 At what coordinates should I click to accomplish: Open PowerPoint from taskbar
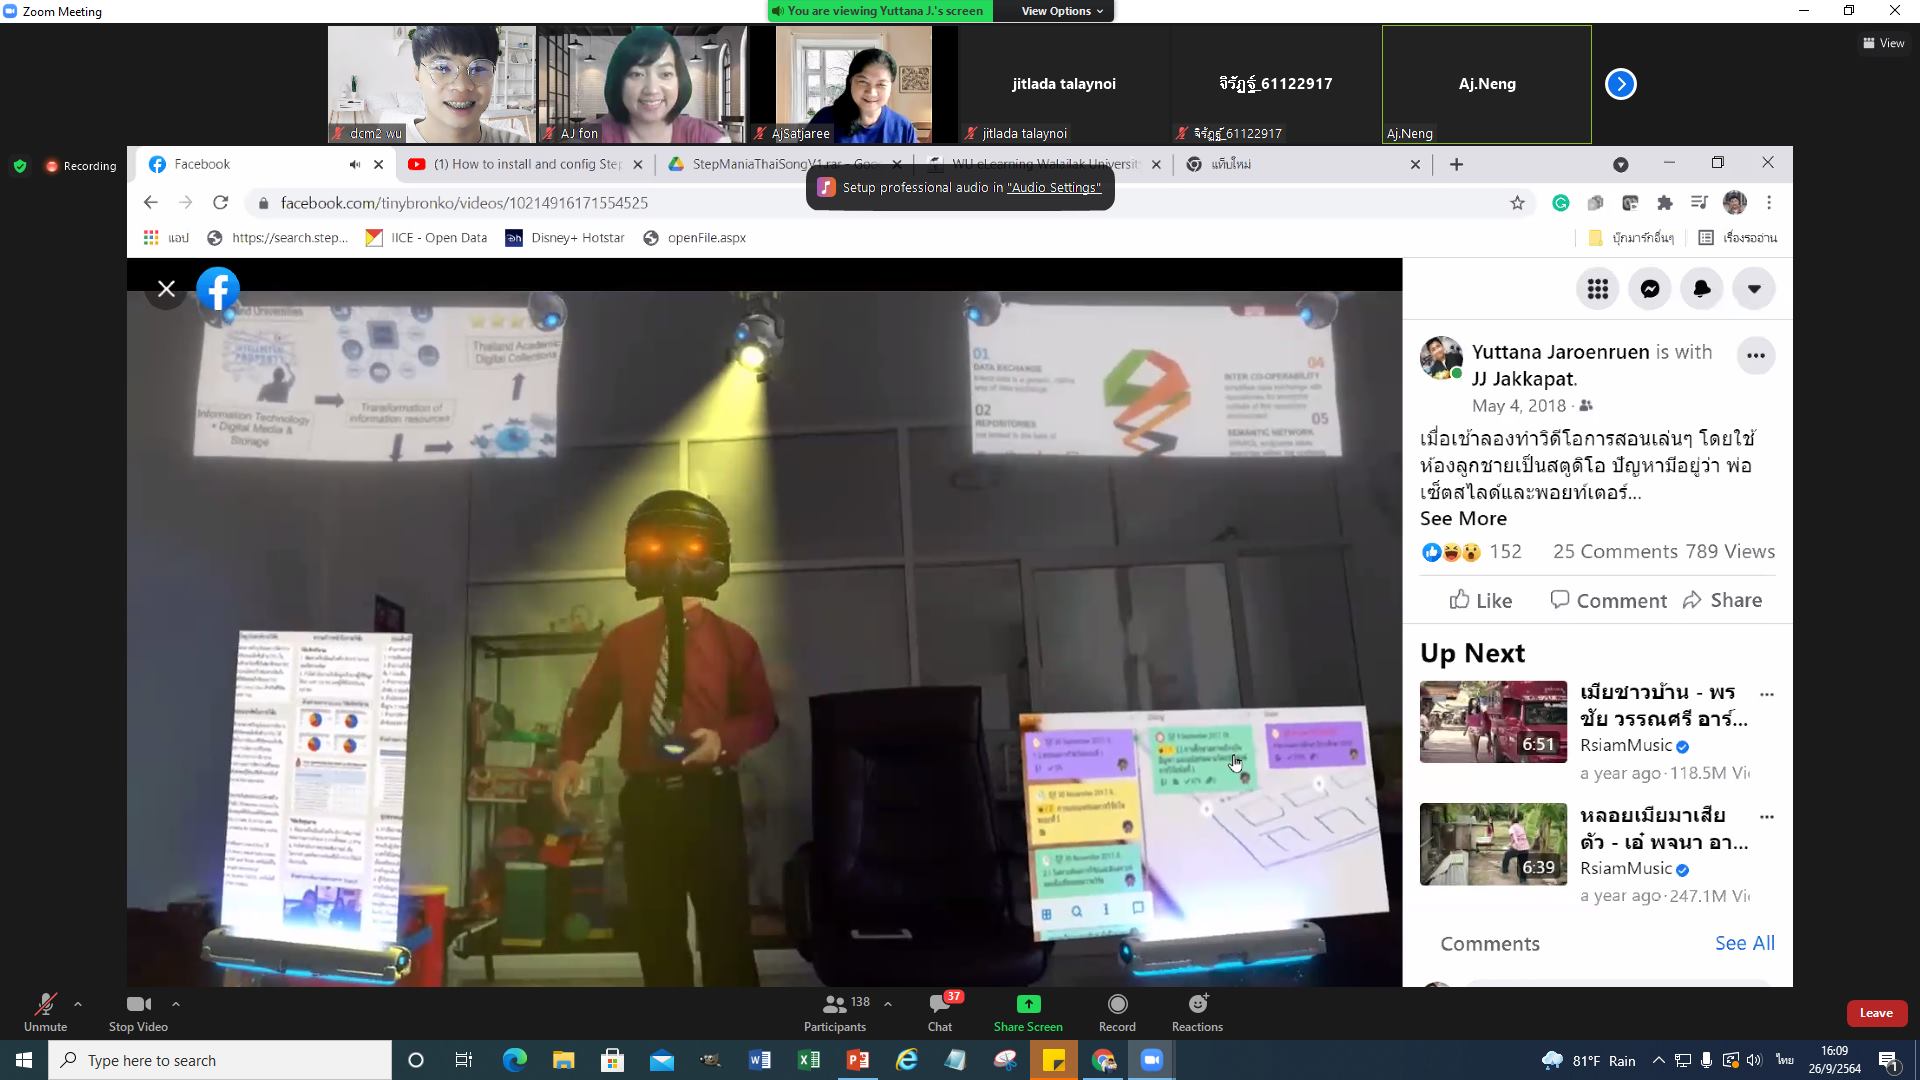[858, 1060]
